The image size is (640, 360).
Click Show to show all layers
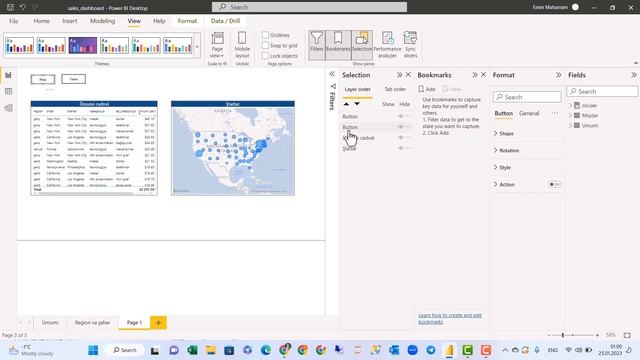(388, 104)
